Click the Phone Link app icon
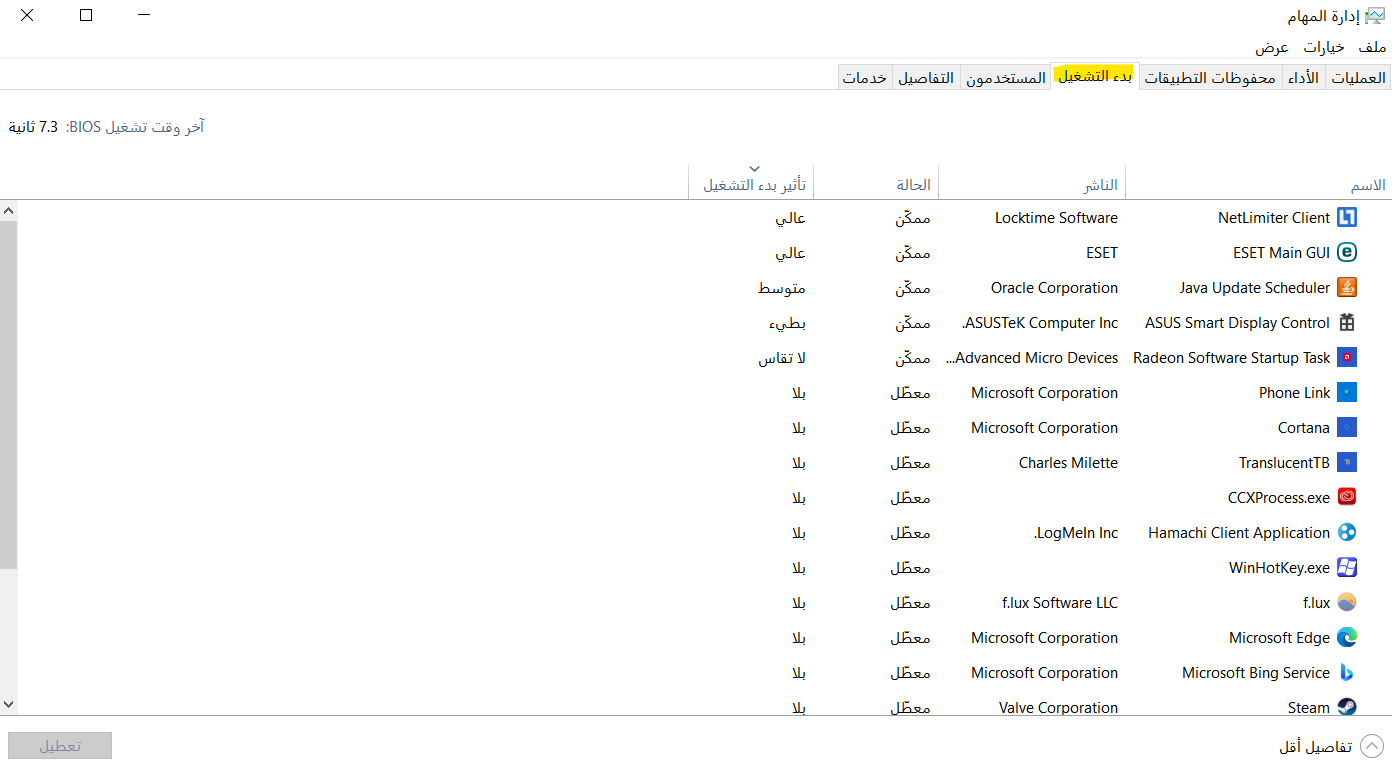The height and width of the screenshot is (773, 1392). click(x=1347, y=393)
